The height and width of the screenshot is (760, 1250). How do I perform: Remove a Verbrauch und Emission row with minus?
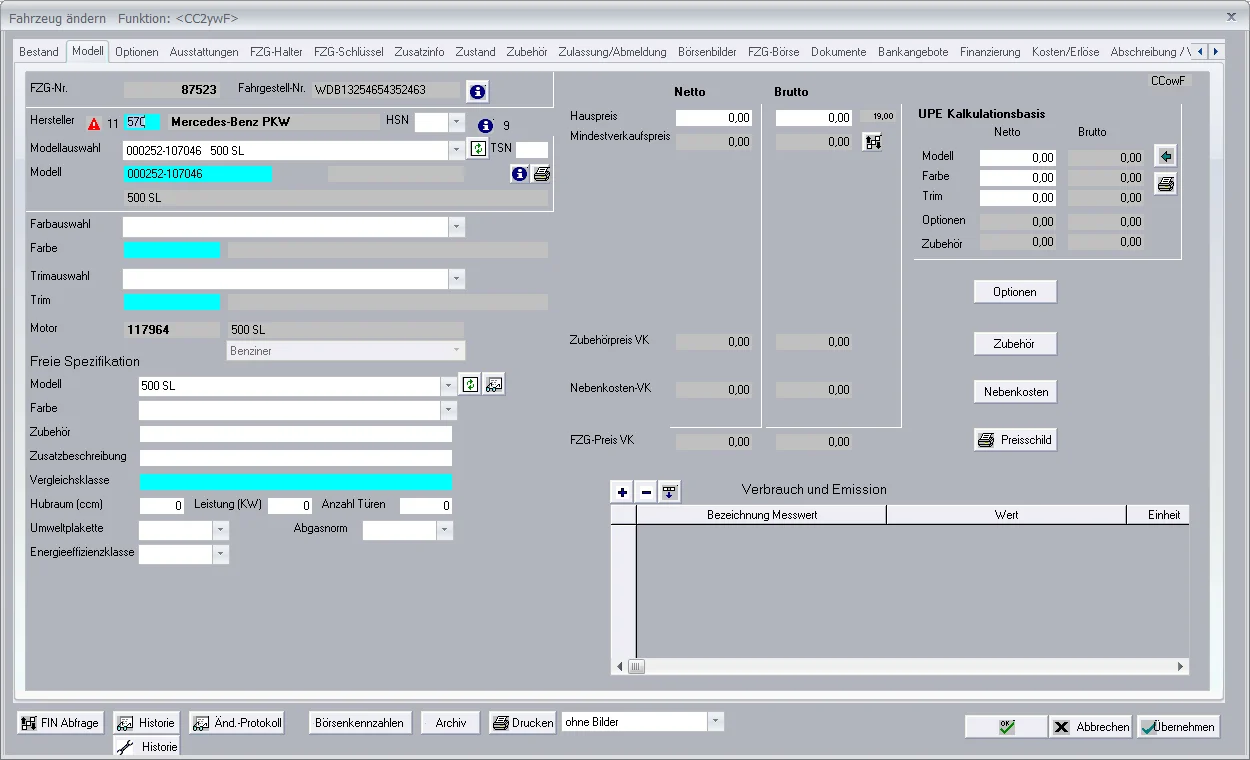pos(646,492)
